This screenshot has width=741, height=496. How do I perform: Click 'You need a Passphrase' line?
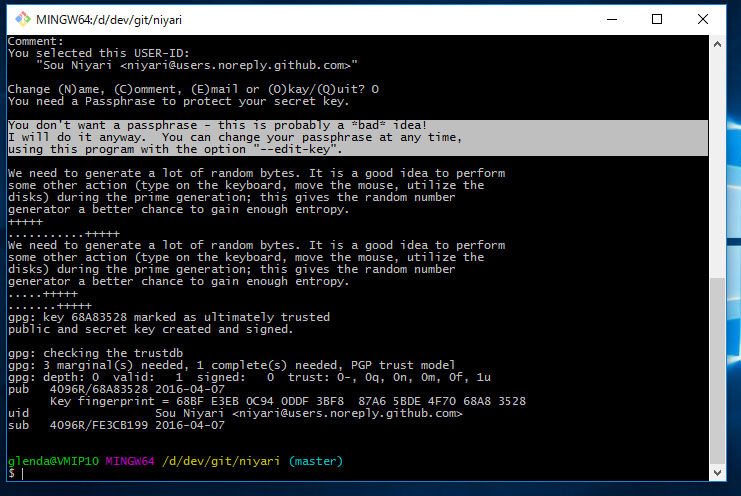(179, 102)
